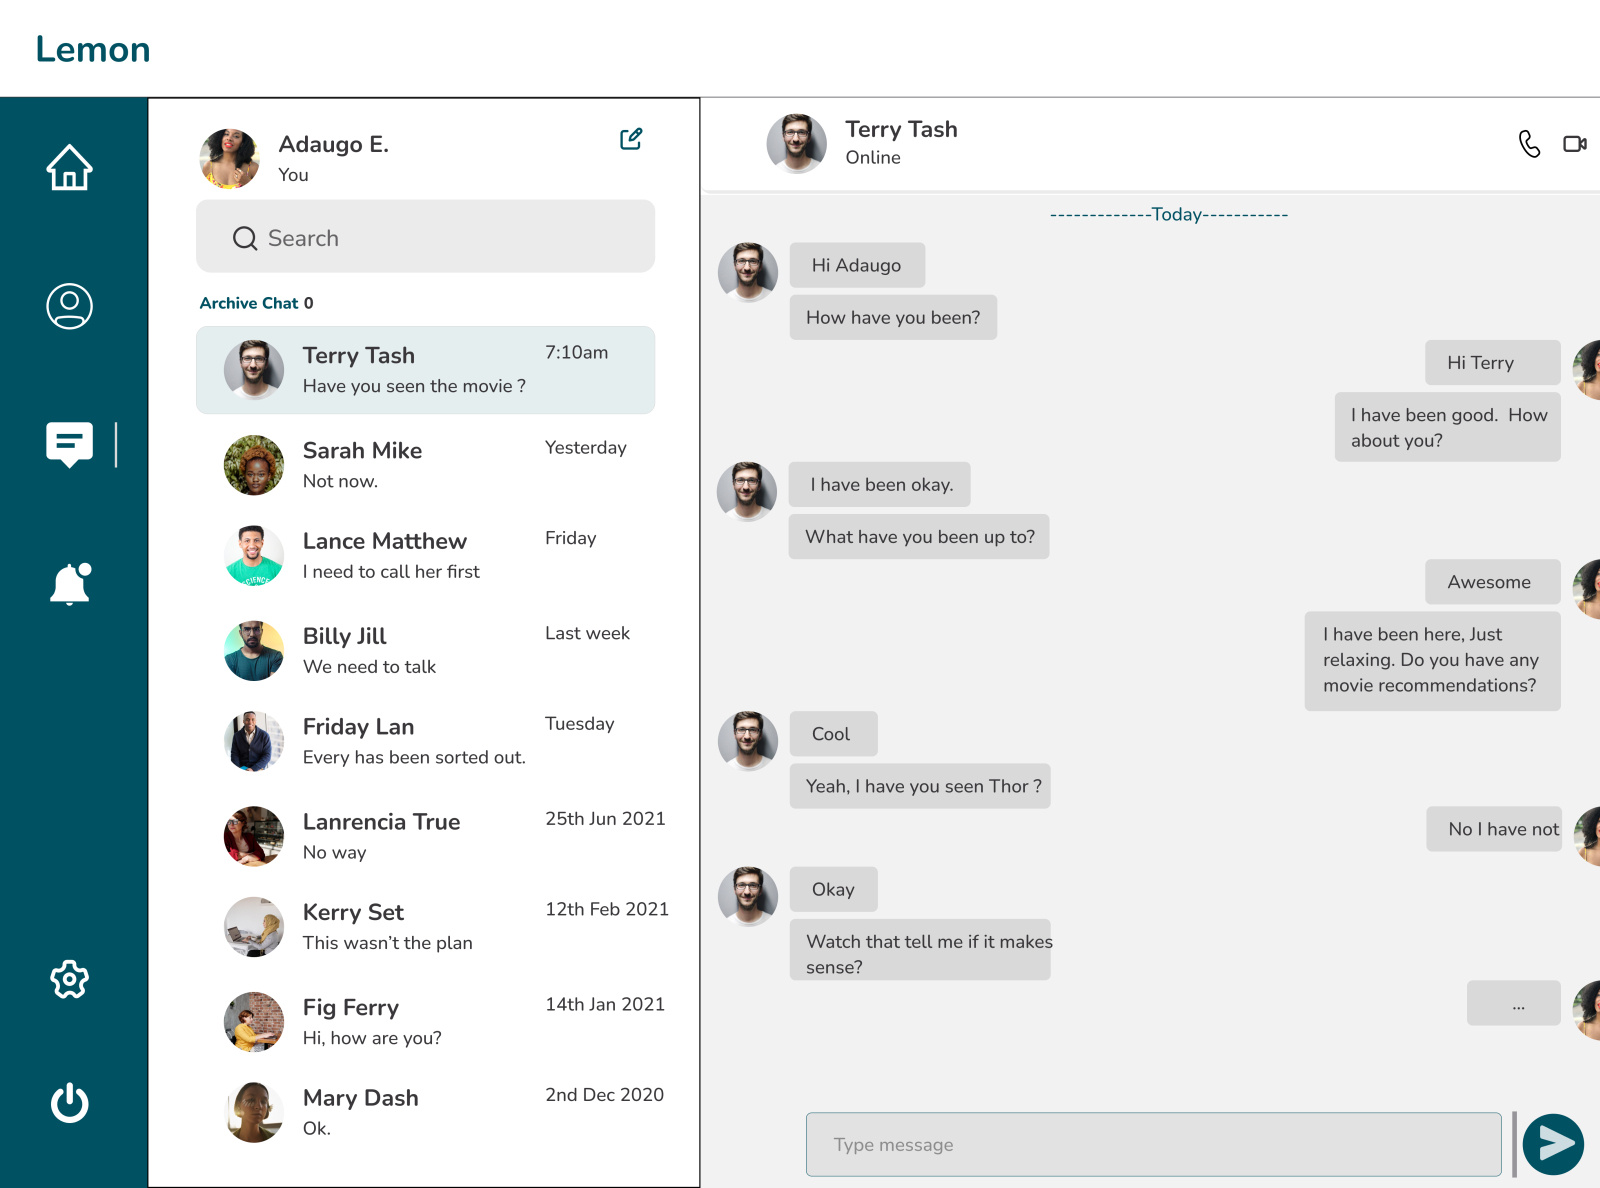Log out with the power icon
The height and width of the screenshot is (1188, 1600).
68,1104
